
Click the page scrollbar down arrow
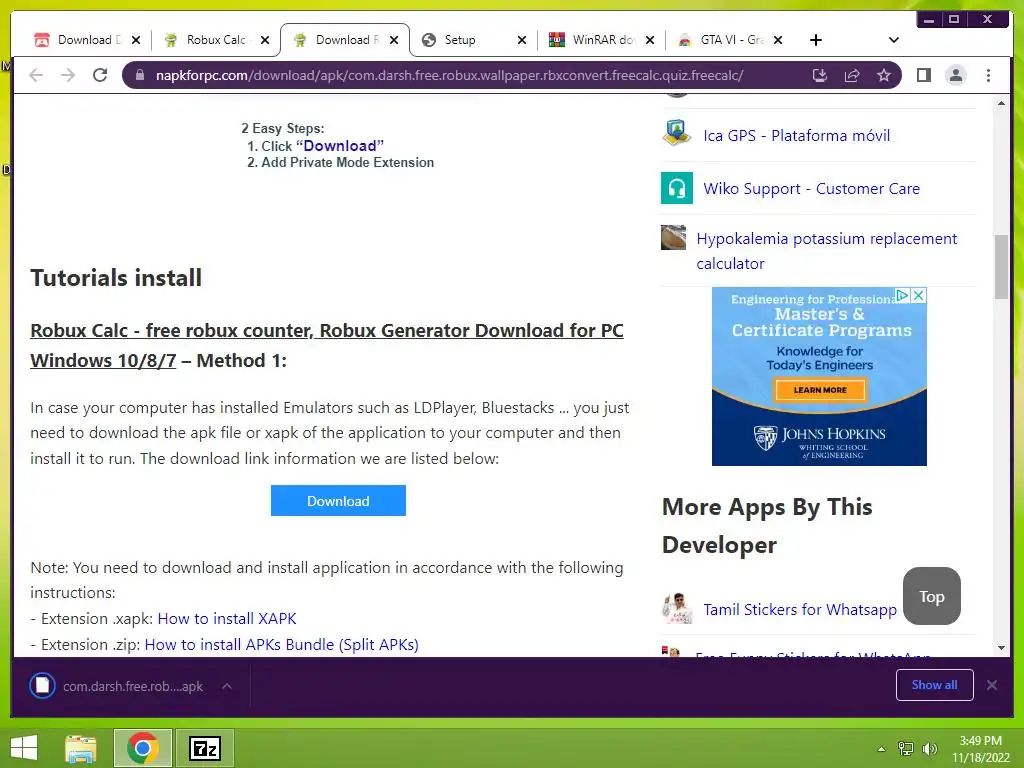1001,648
